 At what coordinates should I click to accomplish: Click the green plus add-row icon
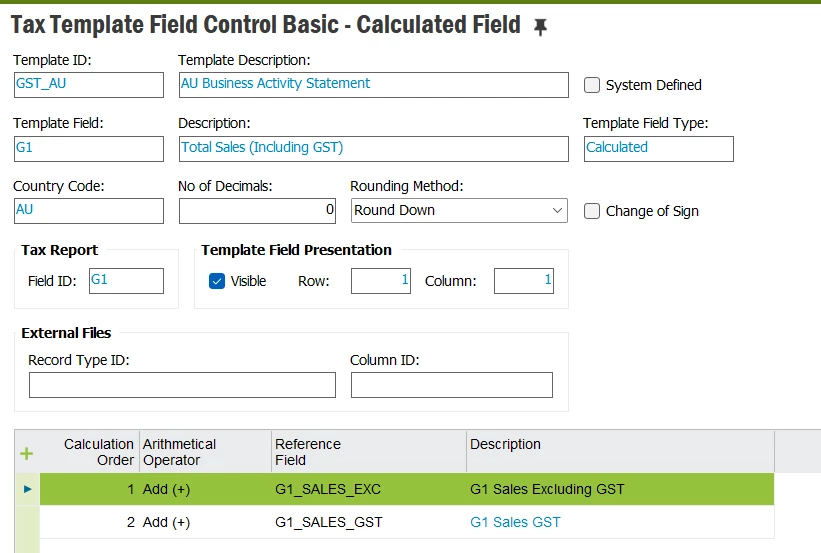[27, 453]
